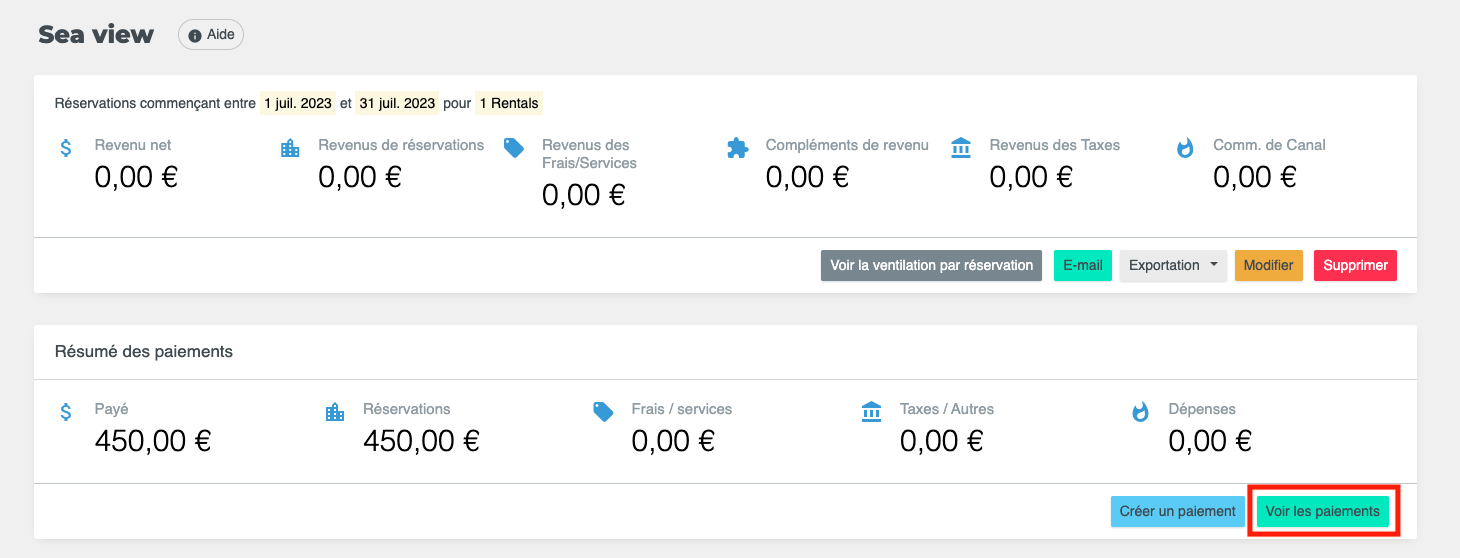Click the tag icon for Revenus des Frais/Services
The image size is (1460, 558).
pyautogui.click(x=514, y=148)
